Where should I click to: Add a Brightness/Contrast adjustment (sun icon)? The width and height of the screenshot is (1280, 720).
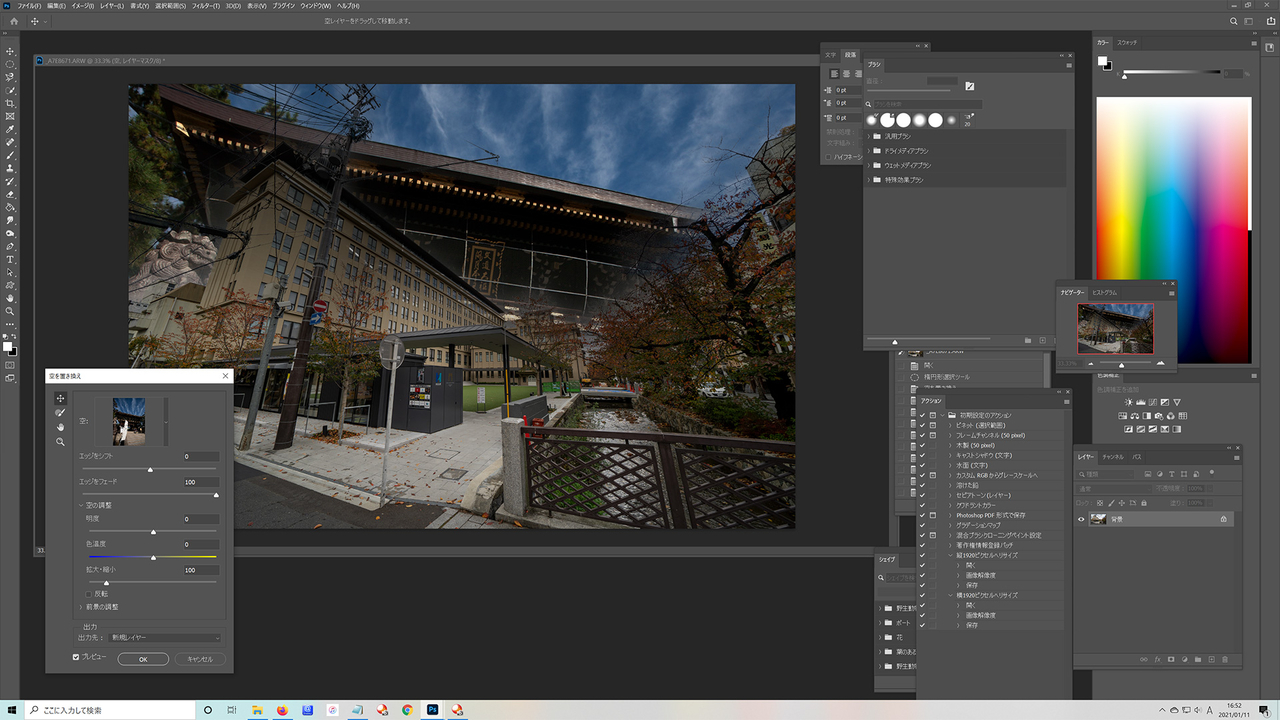1128,402
